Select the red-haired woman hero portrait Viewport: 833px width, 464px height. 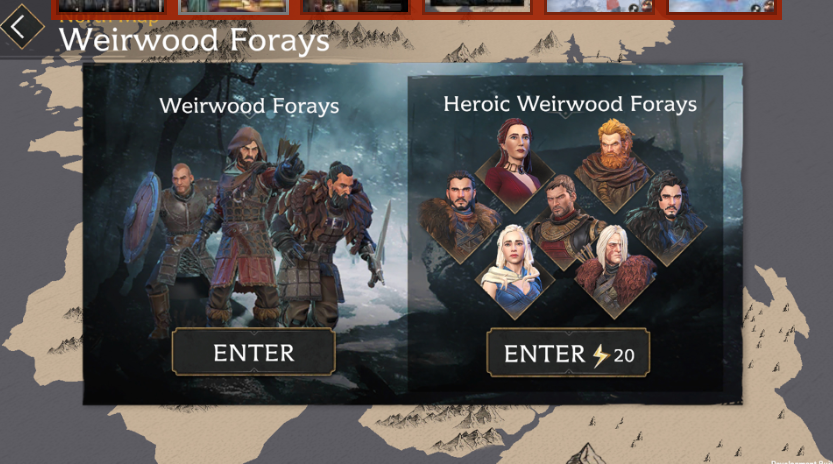pyautogui.click(x=514, y=165)
